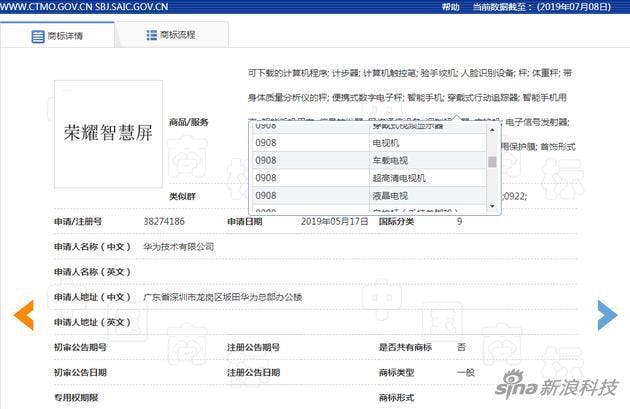
Task: Click the 申请/注册号 label
Action: [x=78, y=221]
